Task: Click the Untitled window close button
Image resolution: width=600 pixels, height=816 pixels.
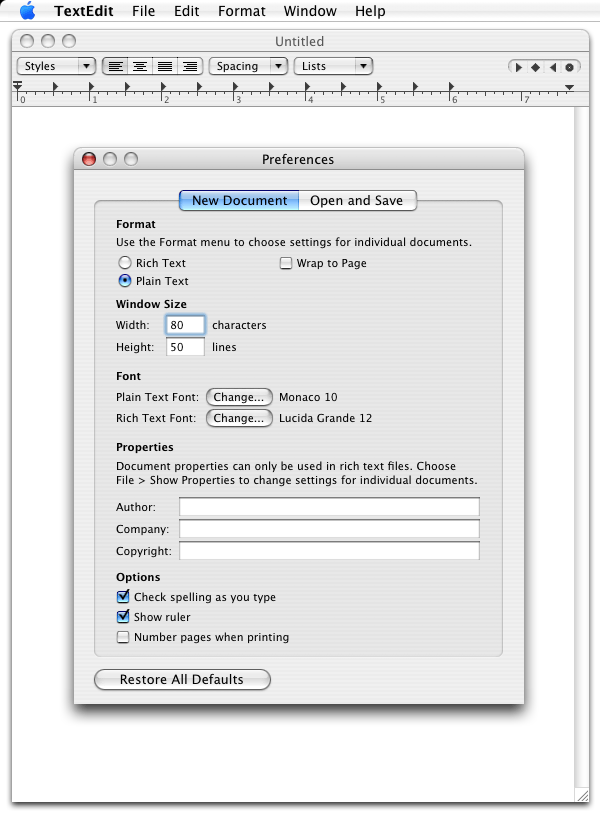Action: 27,41
